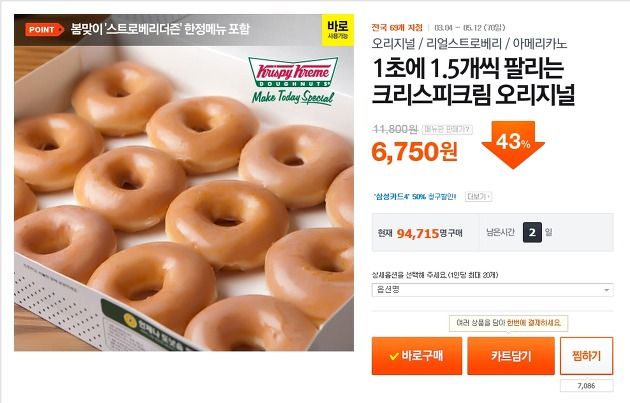The image size is (630, 403).
Task: Click the remaining days number 2 box
Action: (x=532, y=232)
